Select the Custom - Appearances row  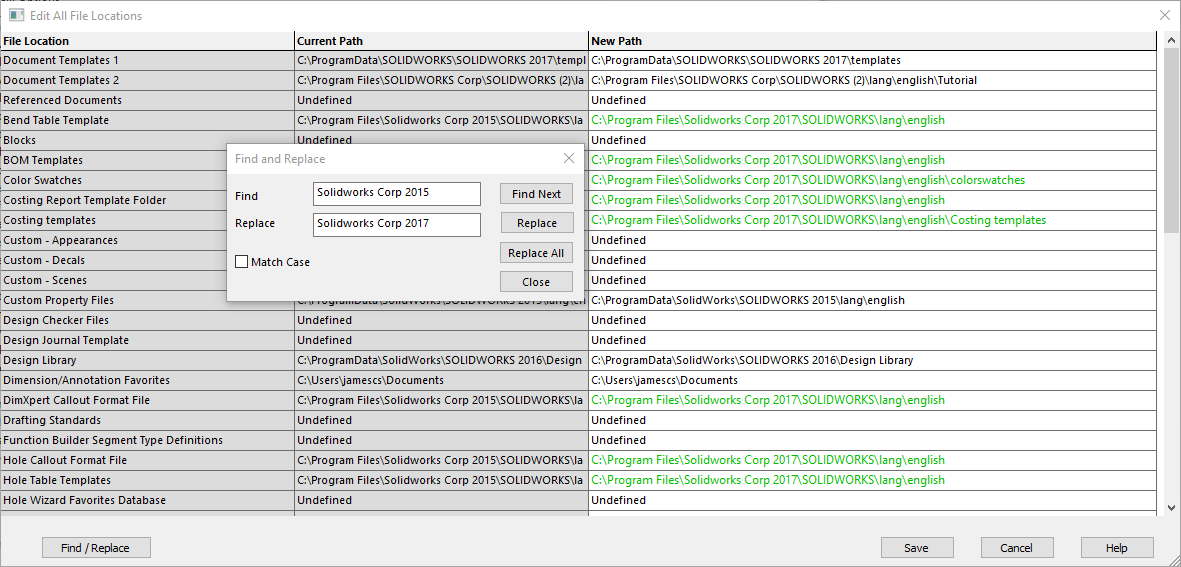[113, 240]
